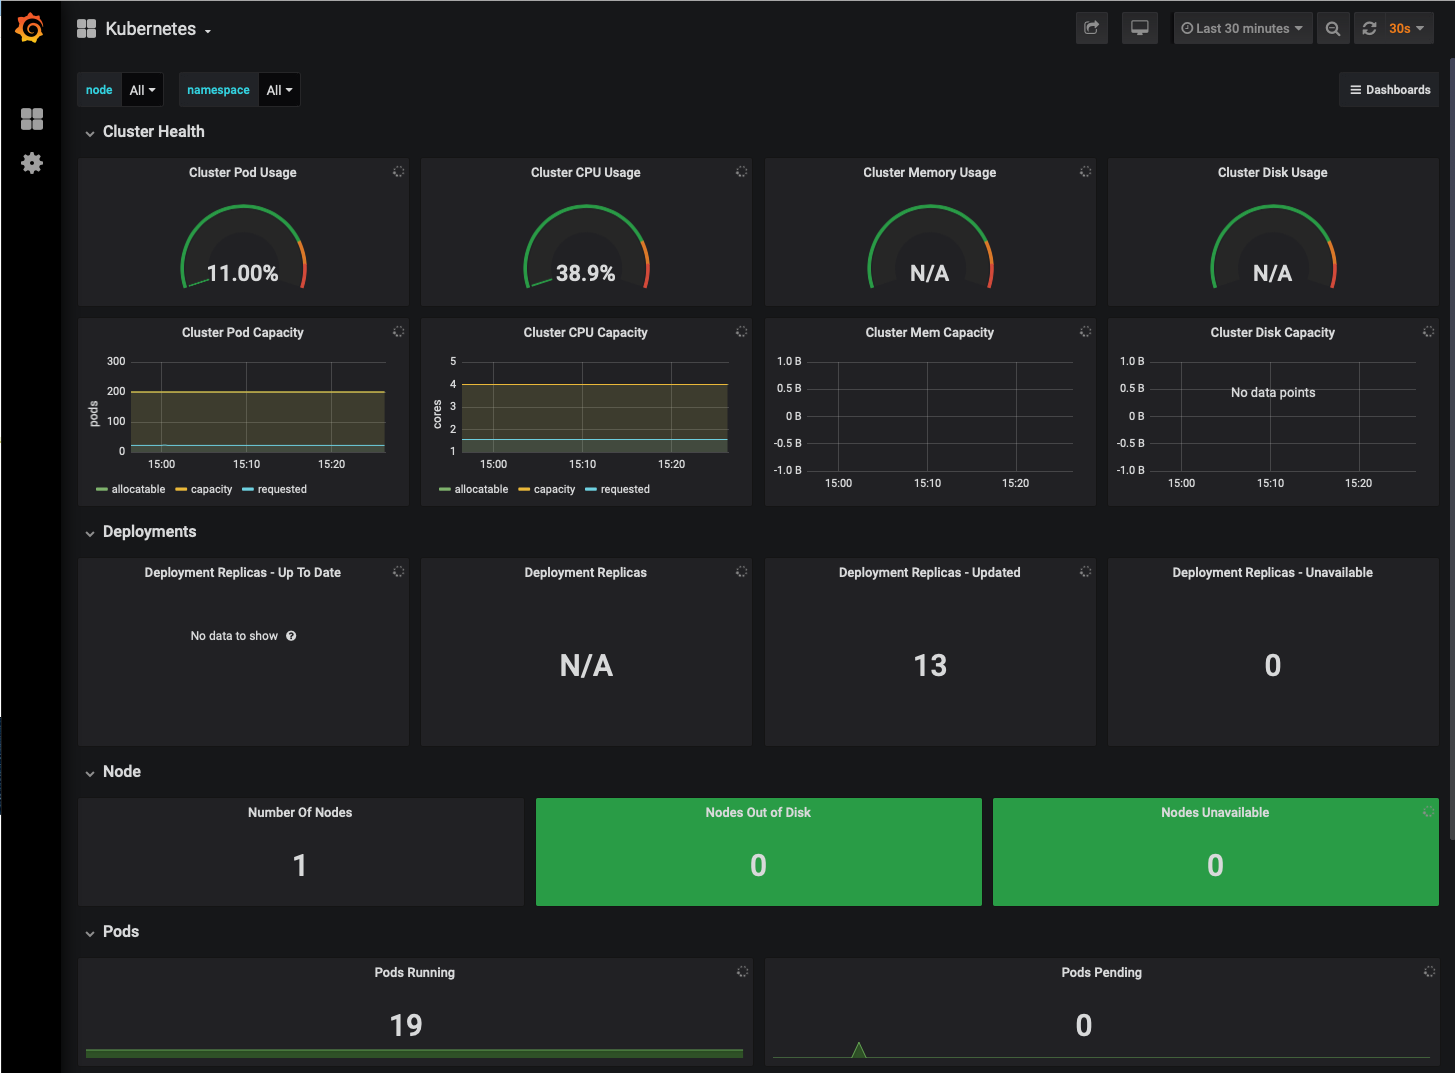Toggle the capacity series in CPU Capacity legend
Image resolution: width=1455 pixels, height=1073 pixels.
547,490
